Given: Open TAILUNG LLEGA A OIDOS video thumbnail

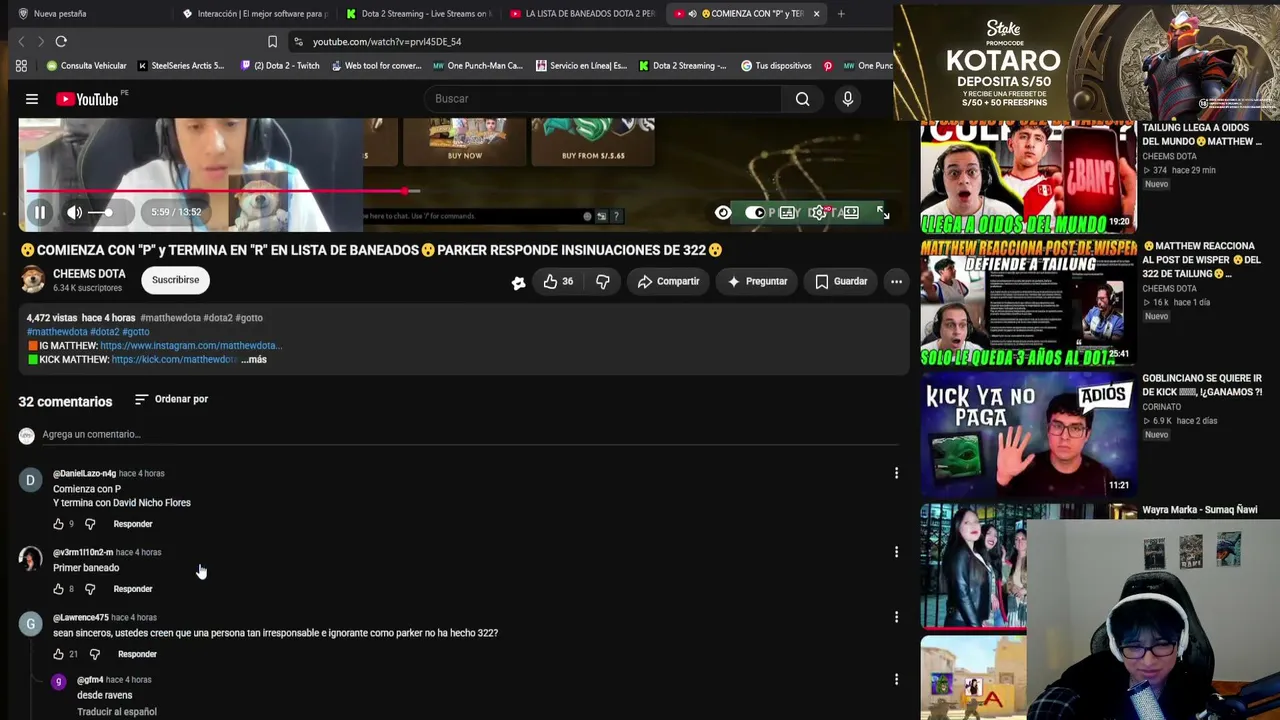Looking at the screenshot, I should tap(1028, 177).
